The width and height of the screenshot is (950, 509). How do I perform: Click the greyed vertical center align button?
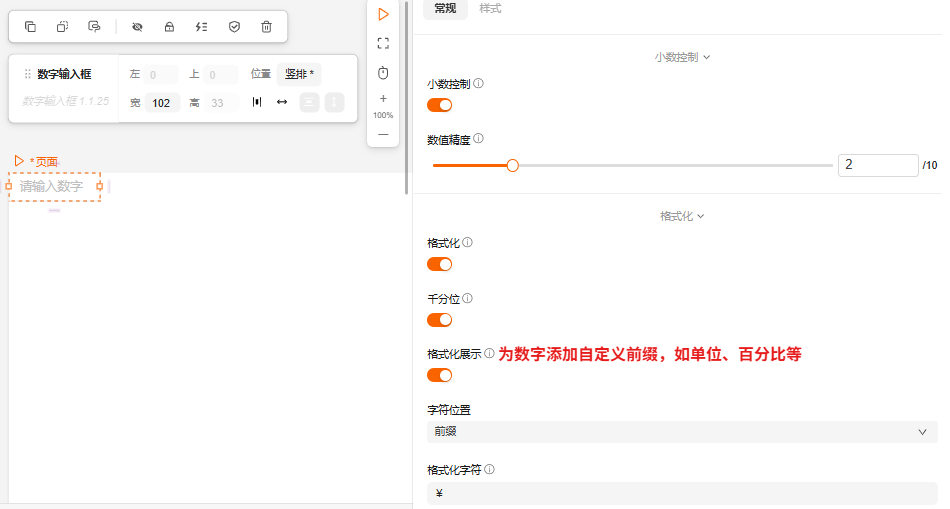point(309,102)
